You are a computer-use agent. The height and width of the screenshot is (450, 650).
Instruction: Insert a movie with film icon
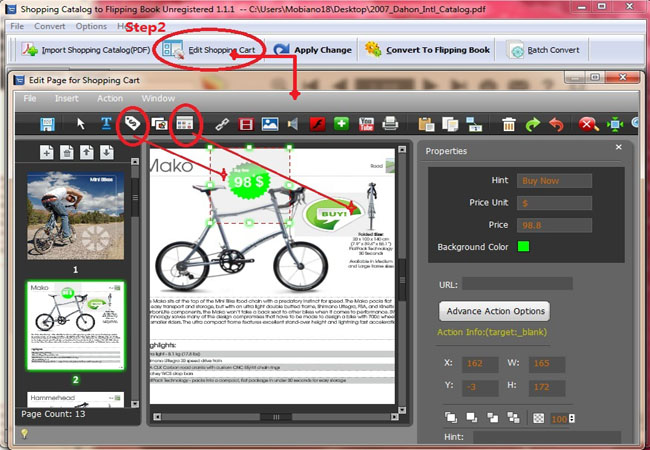[246, 124]
